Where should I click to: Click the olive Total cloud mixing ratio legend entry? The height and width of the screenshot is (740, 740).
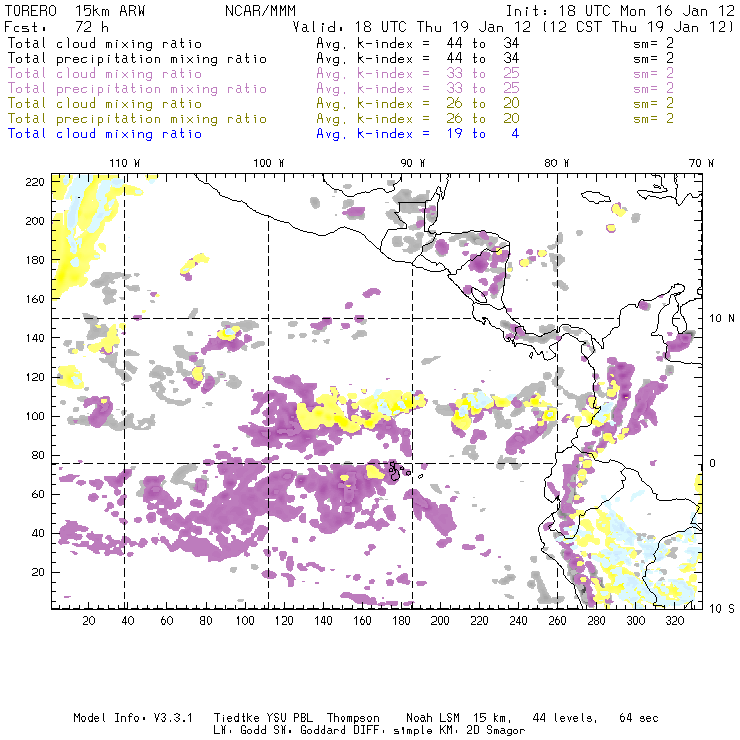coord(104,104)
